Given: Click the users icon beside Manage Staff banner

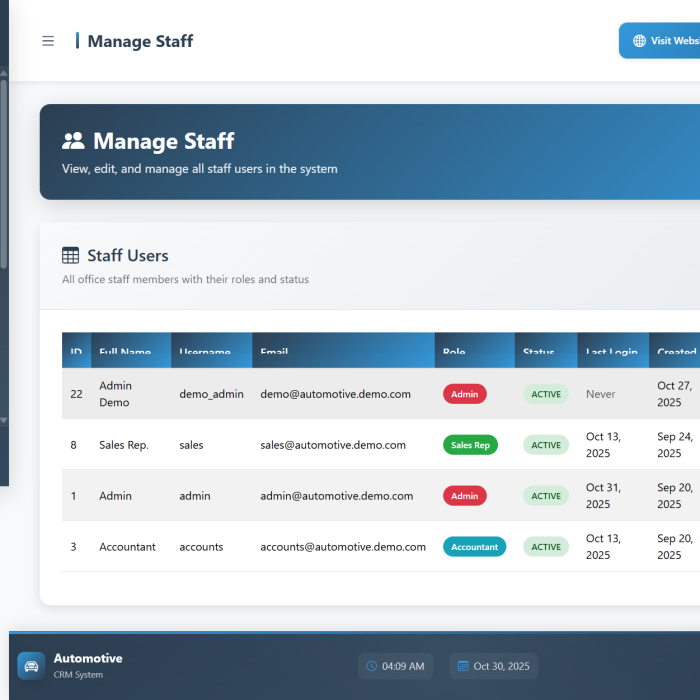Looking at the screenshot, I should click(x=73, y=141).
